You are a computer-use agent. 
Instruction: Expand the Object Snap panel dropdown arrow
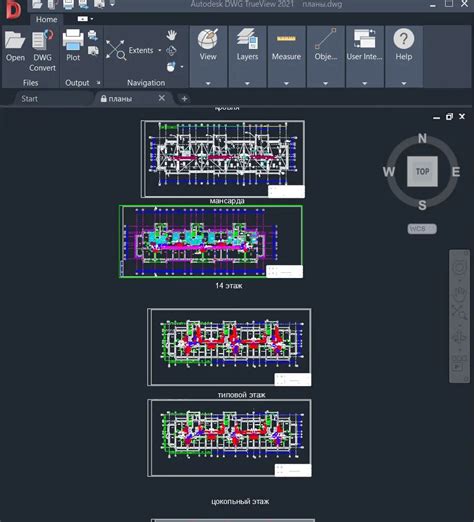(x=325, y=83)
